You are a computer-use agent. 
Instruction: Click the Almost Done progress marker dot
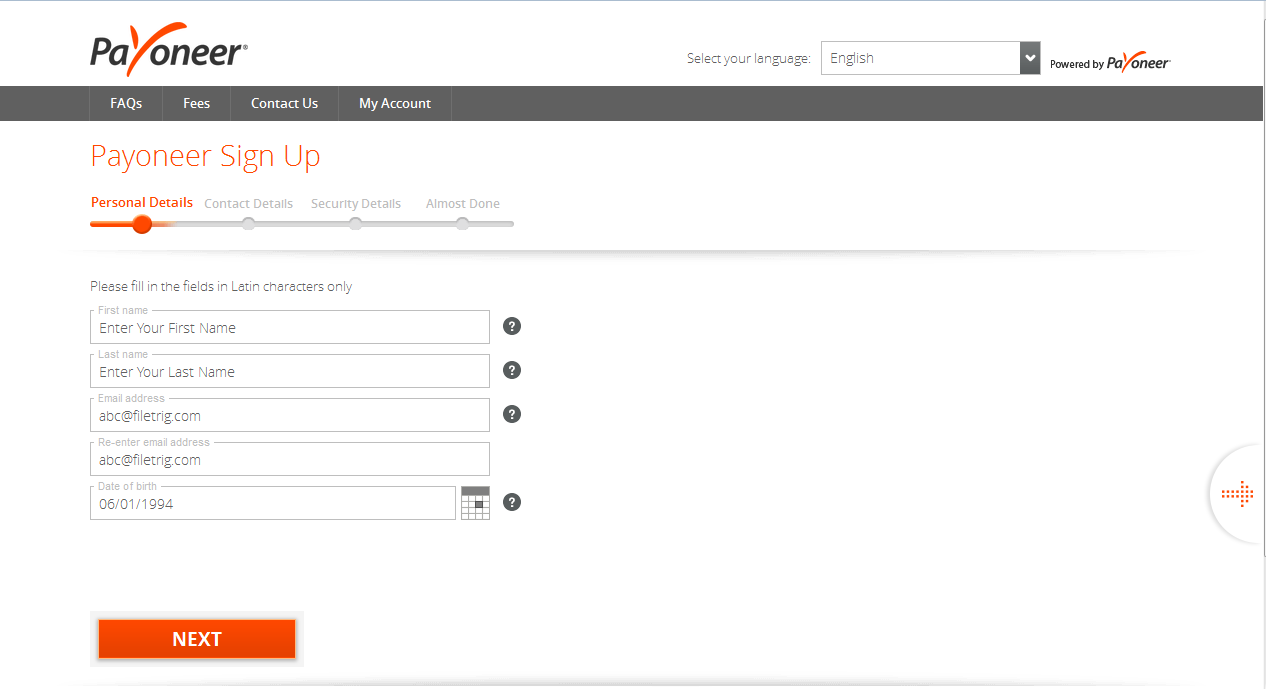tap(463, 224)
